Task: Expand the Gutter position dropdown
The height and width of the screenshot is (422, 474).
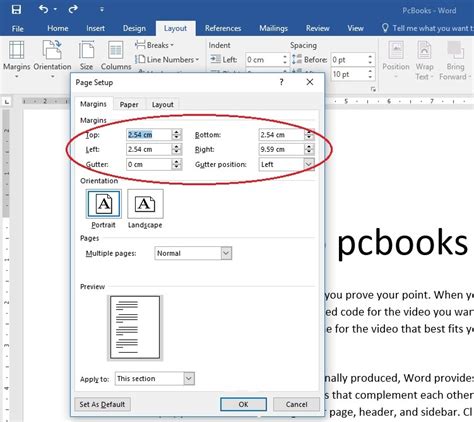Action: [309, 164]
